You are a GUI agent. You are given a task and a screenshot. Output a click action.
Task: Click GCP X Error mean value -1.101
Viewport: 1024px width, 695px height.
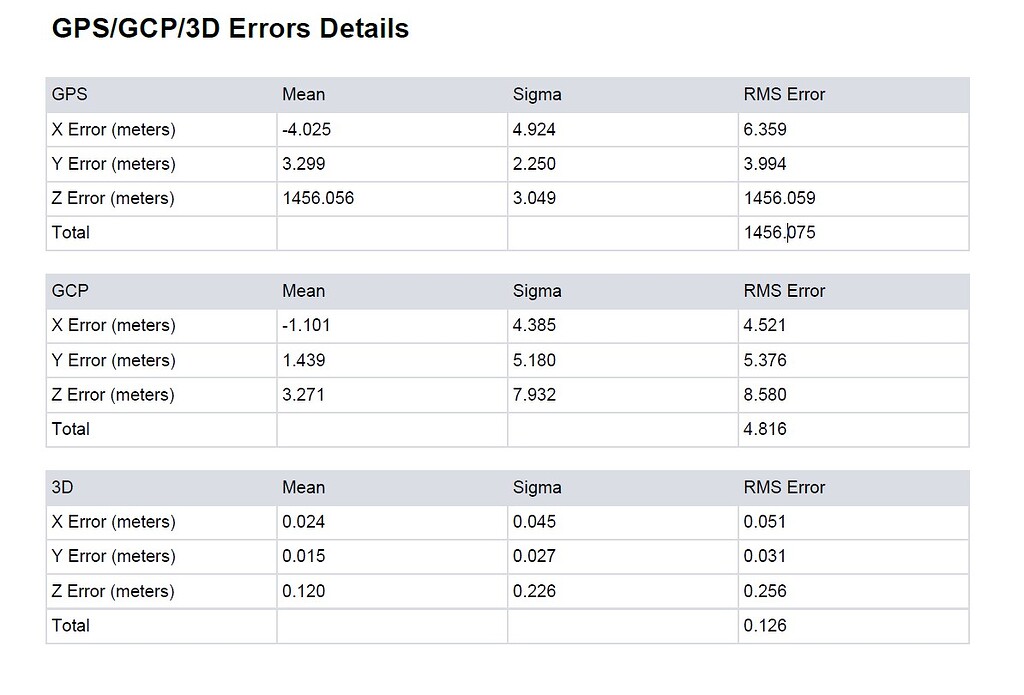306,325
